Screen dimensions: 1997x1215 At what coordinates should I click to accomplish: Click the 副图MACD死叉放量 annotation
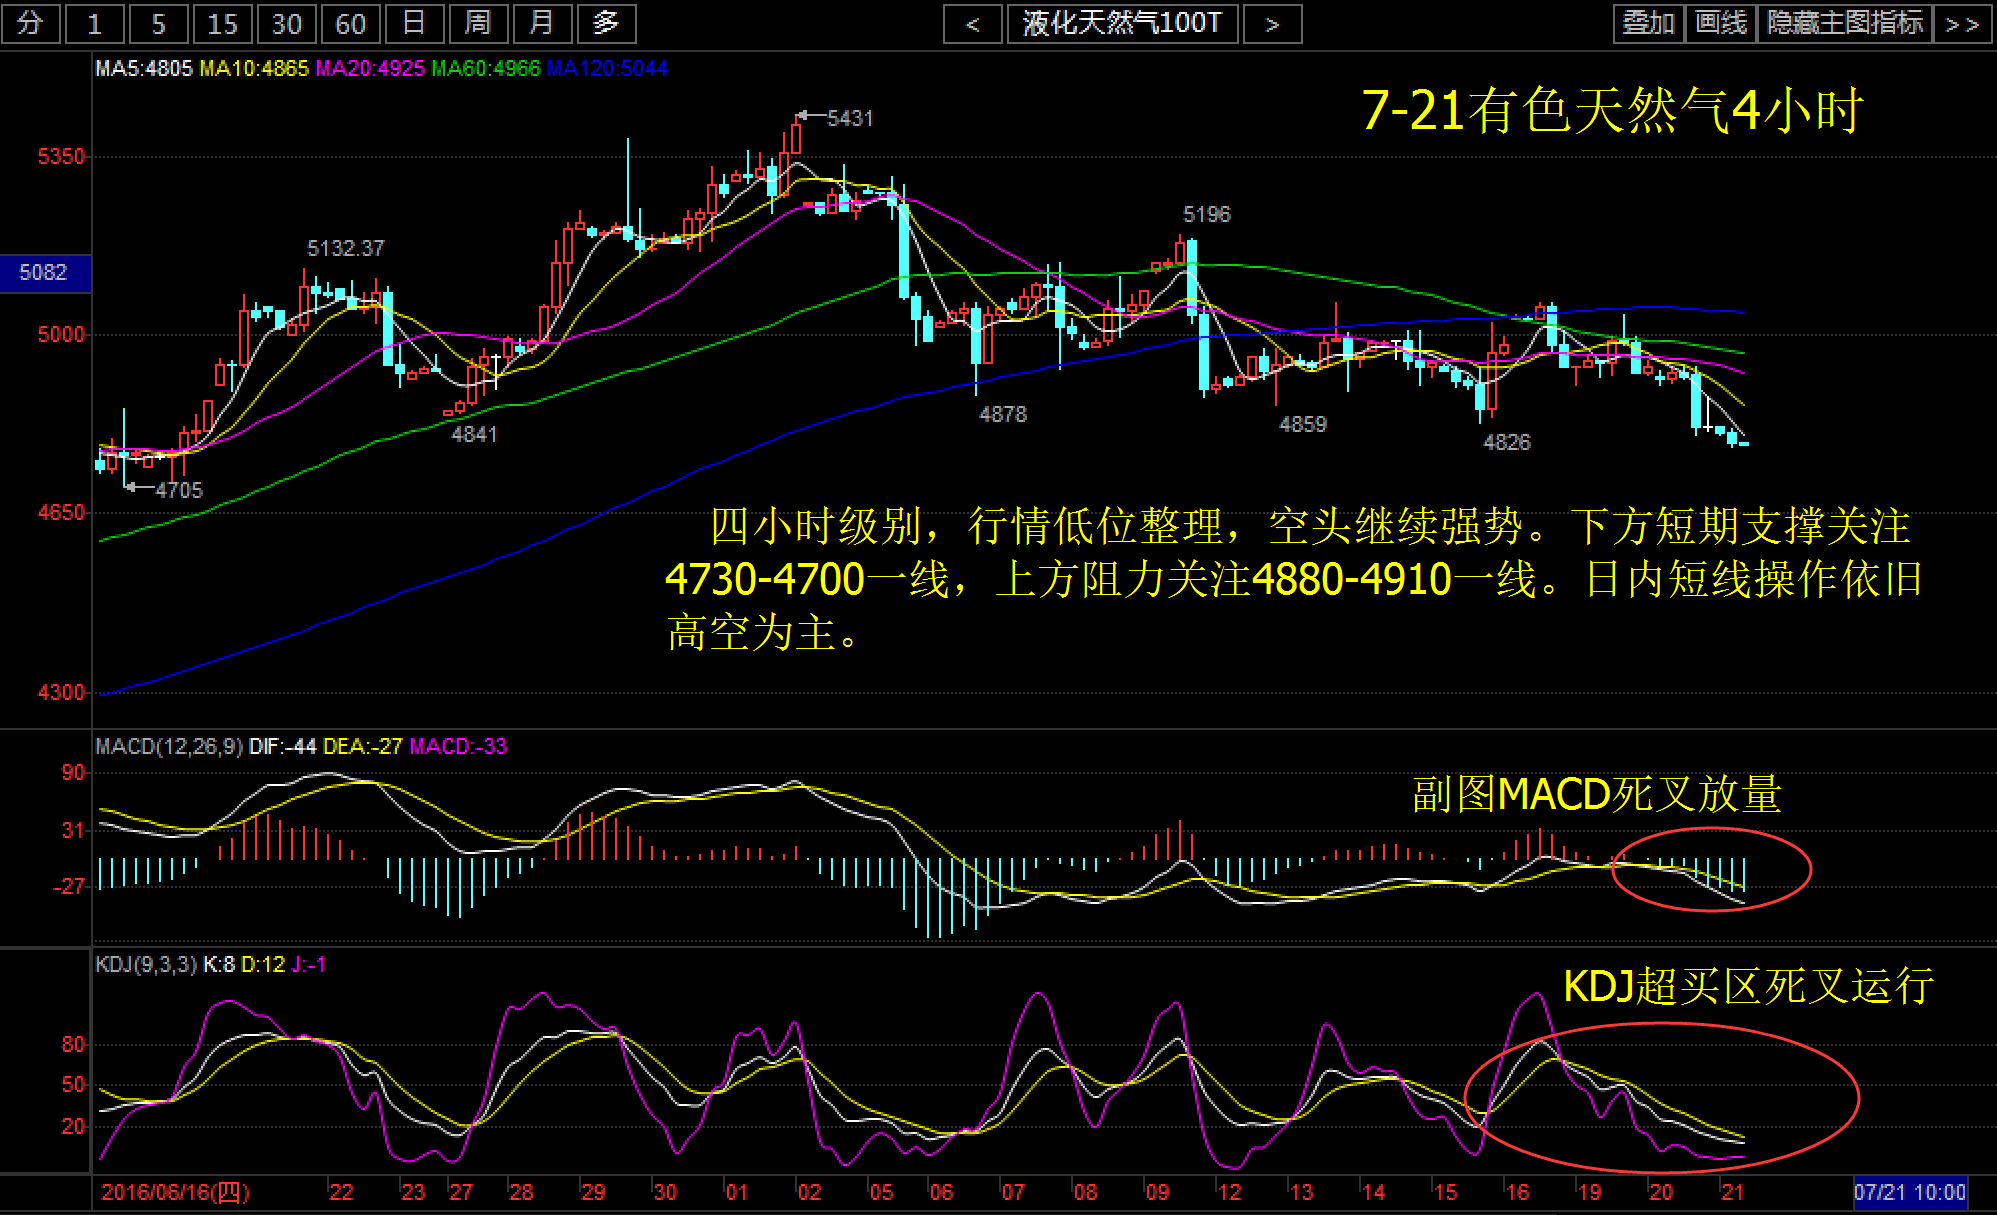coord(1596,795)
